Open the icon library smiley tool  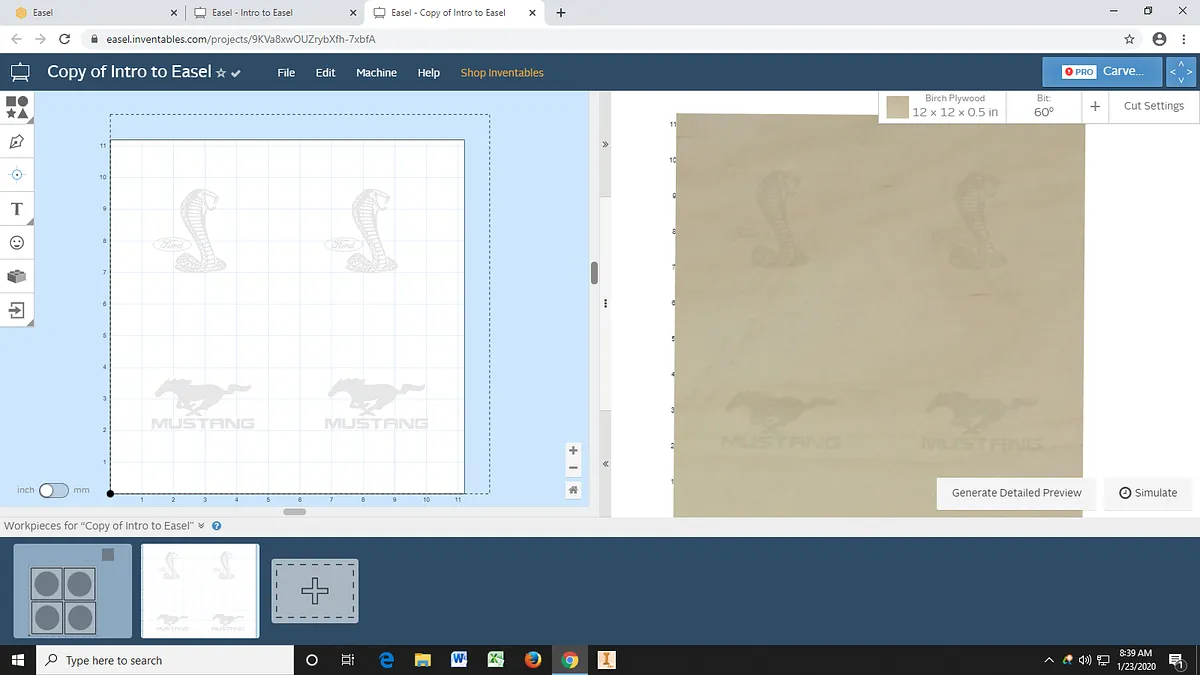[17, 243]
